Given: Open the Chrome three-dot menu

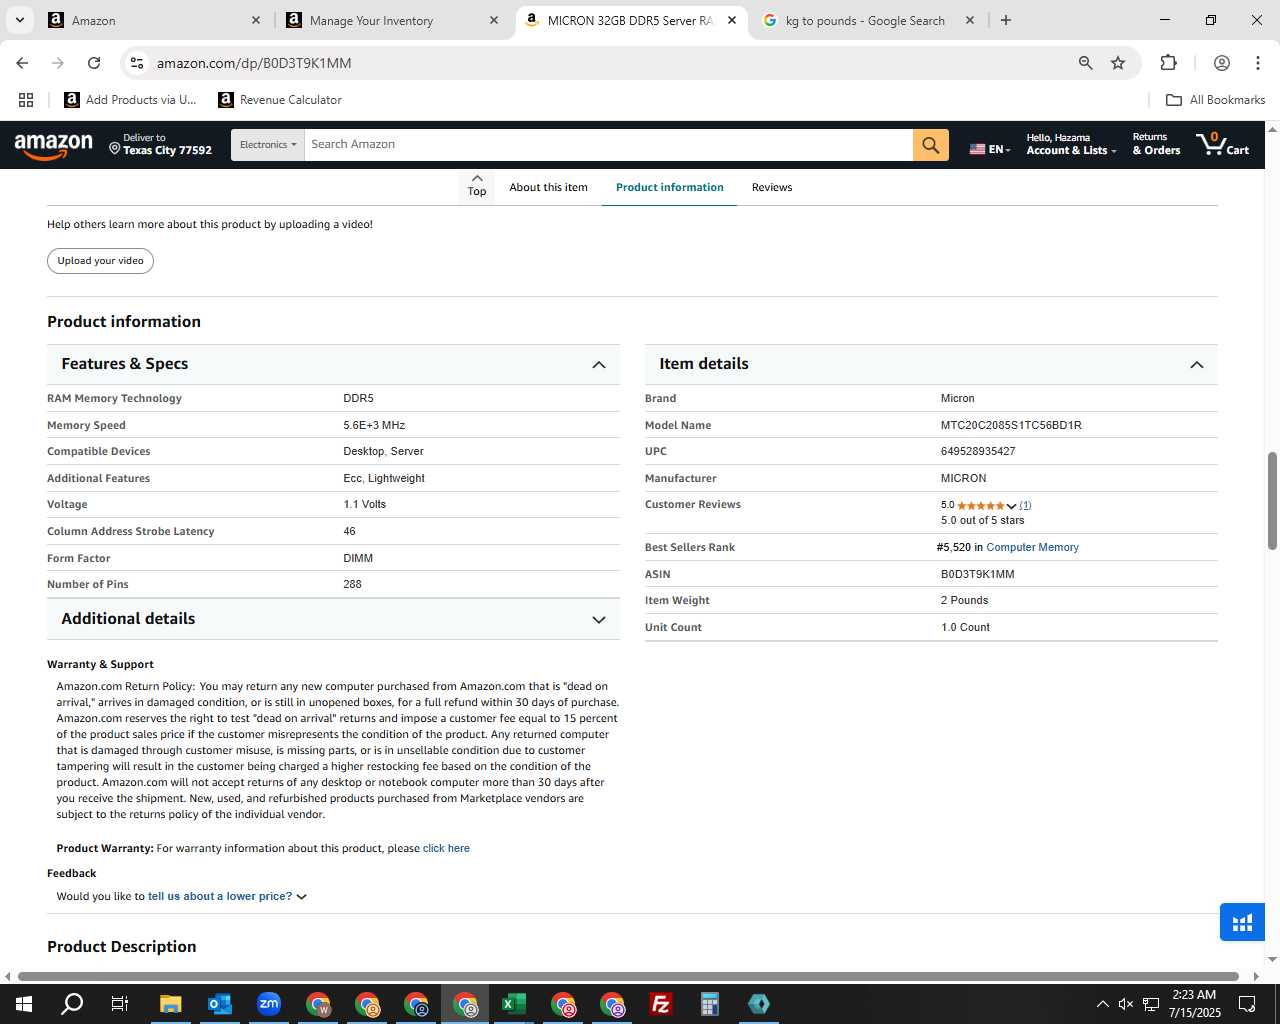Looking at the screenshot, I should [x=1257, y=63].
